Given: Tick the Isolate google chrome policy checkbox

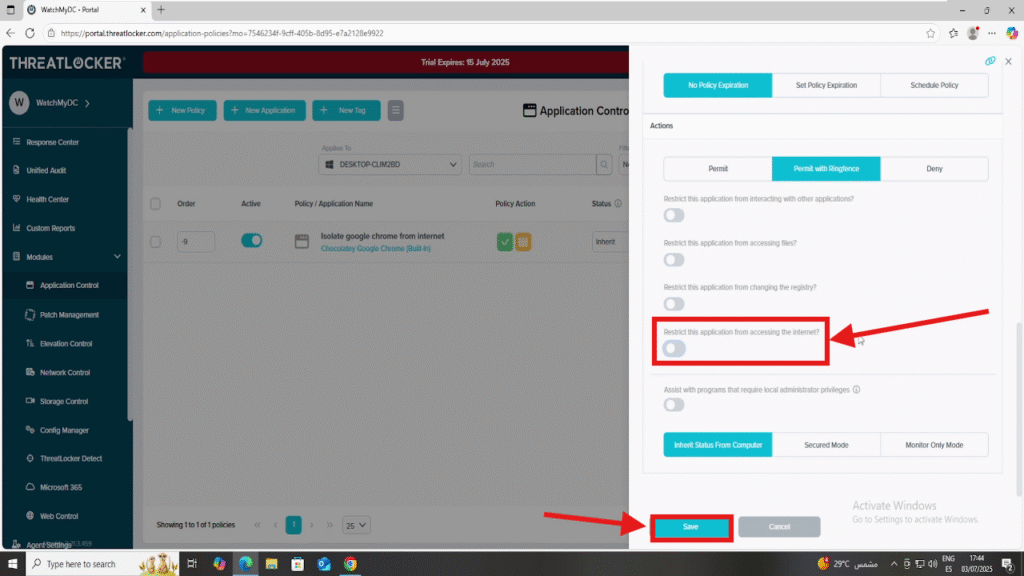Looking at the screenshot, I should pos(155,242).
